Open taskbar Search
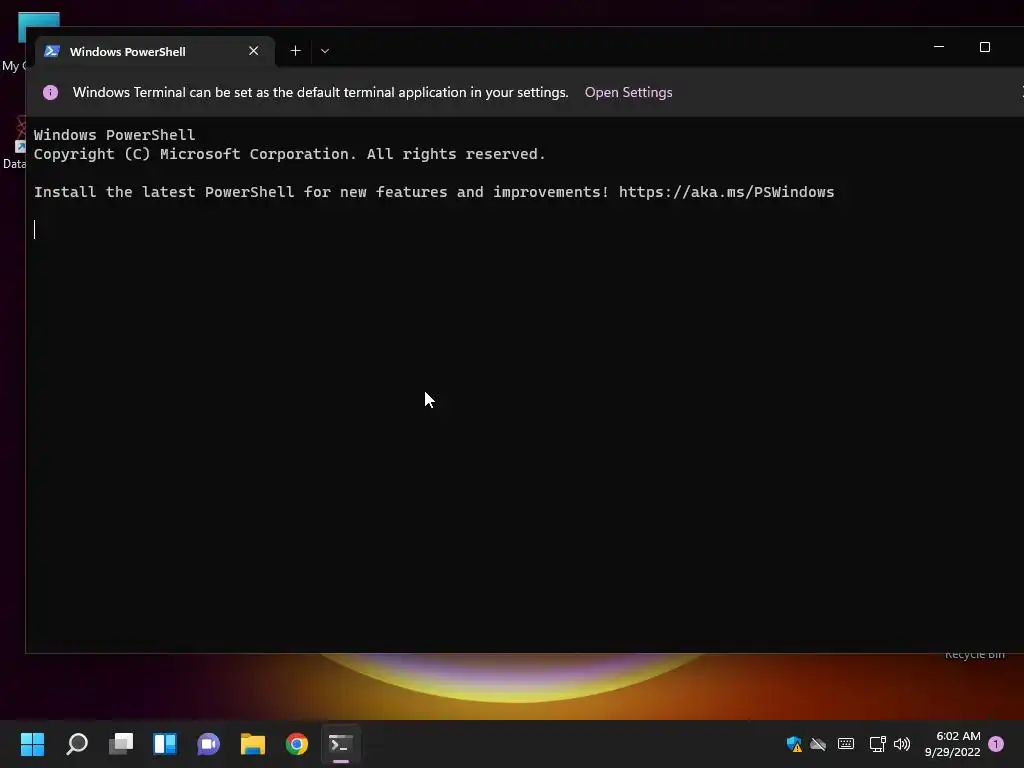 77,744
